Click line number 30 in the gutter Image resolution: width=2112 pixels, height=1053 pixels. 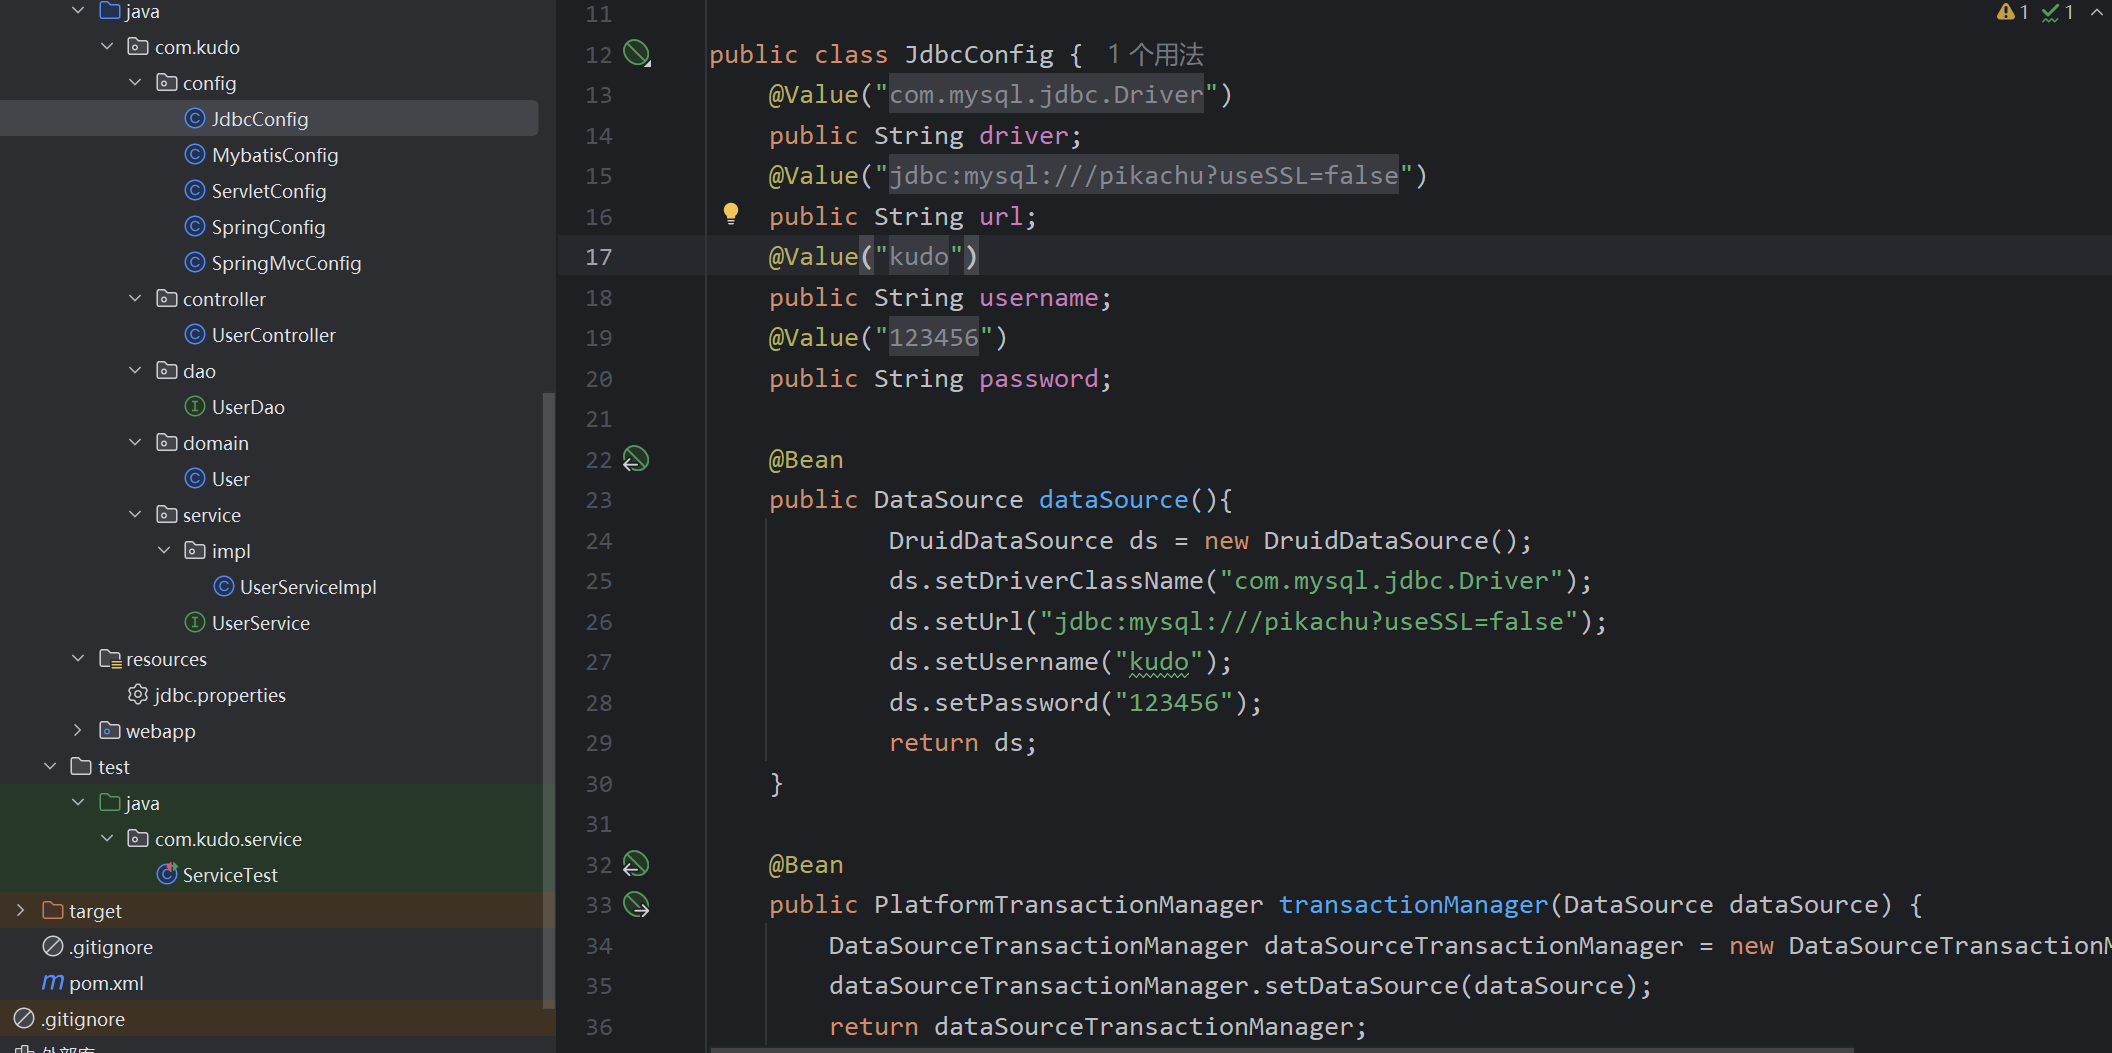point(598,784)
